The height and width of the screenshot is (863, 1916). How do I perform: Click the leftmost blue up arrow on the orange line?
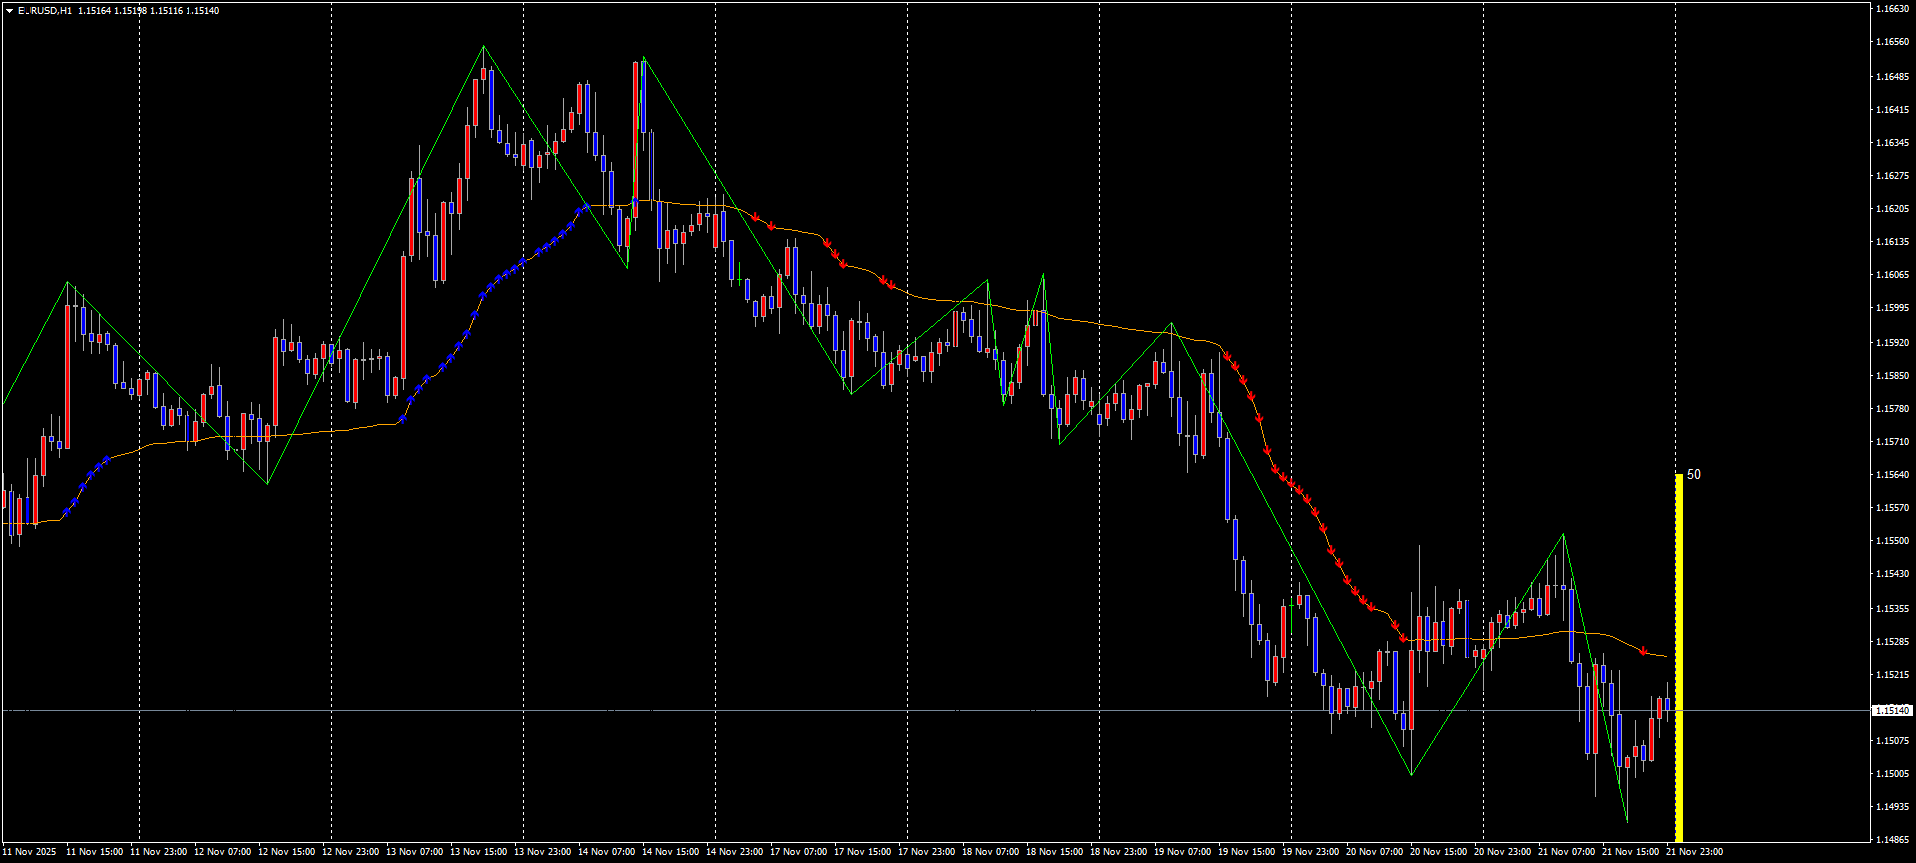tap(67, 511)
